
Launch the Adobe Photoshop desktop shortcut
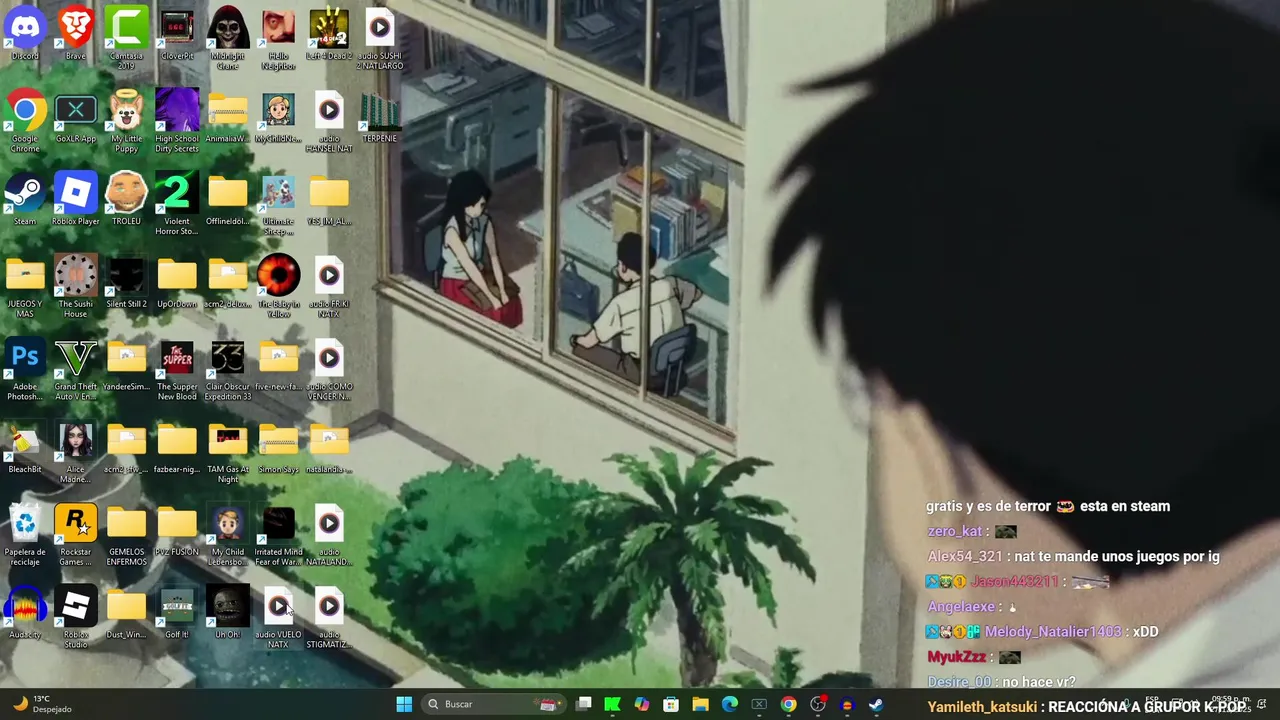[25, 370]
